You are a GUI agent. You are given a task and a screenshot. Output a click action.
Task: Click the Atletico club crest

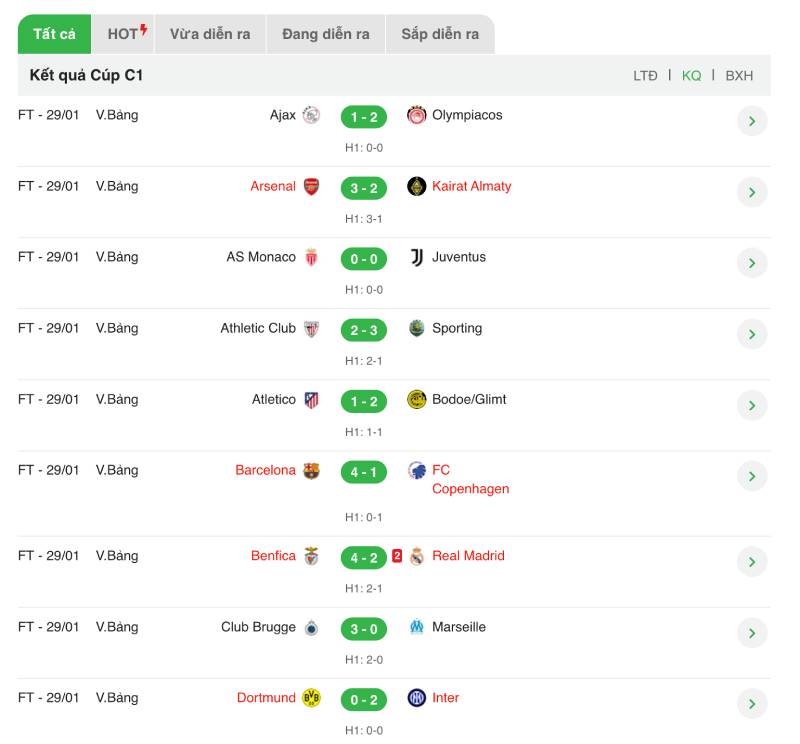311,400
